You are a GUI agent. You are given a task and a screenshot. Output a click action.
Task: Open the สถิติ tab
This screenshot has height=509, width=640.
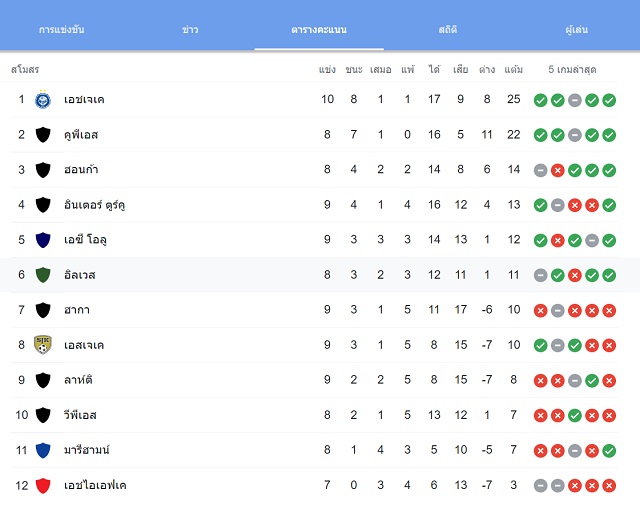click(448, 29)
